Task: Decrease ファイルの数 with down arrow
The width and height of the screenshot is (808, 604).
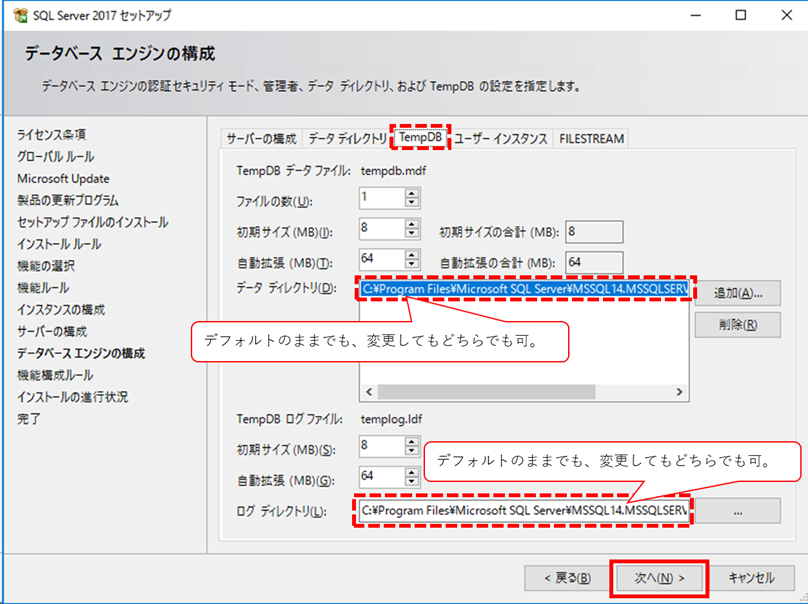Action: (x=412, y=203)
